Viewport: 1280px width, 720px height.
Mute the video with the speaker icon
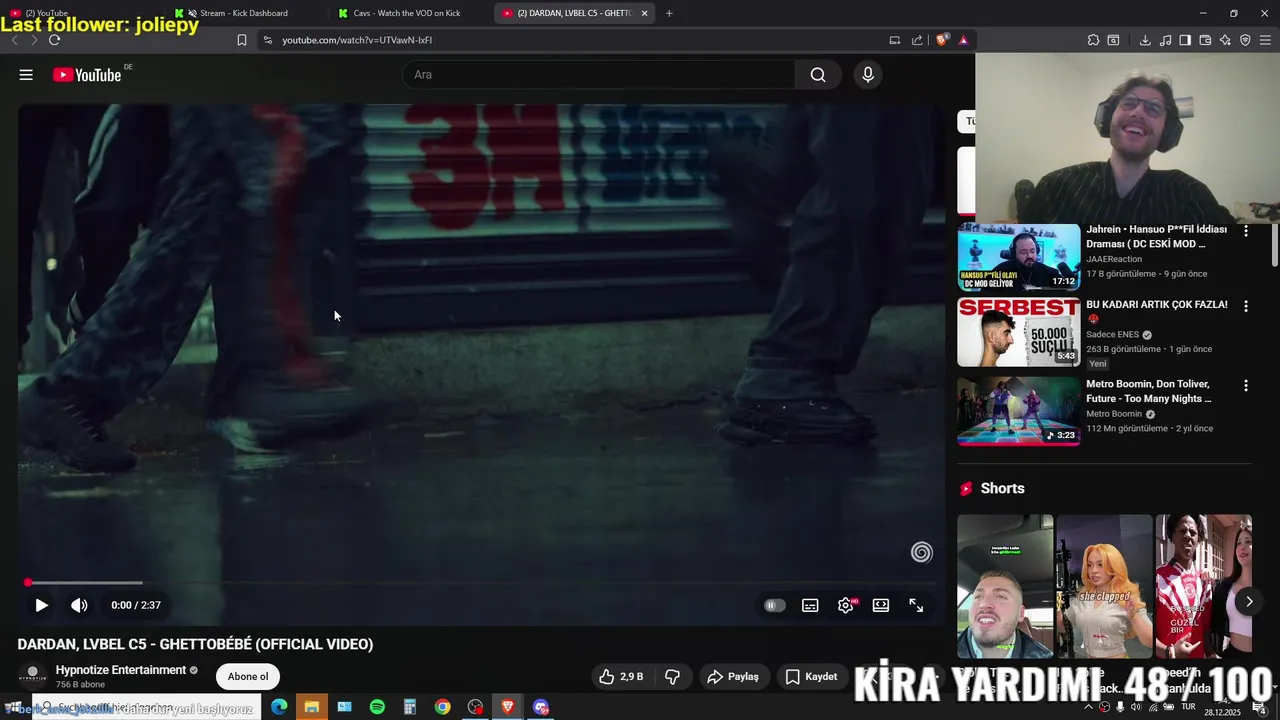[79, 605]
